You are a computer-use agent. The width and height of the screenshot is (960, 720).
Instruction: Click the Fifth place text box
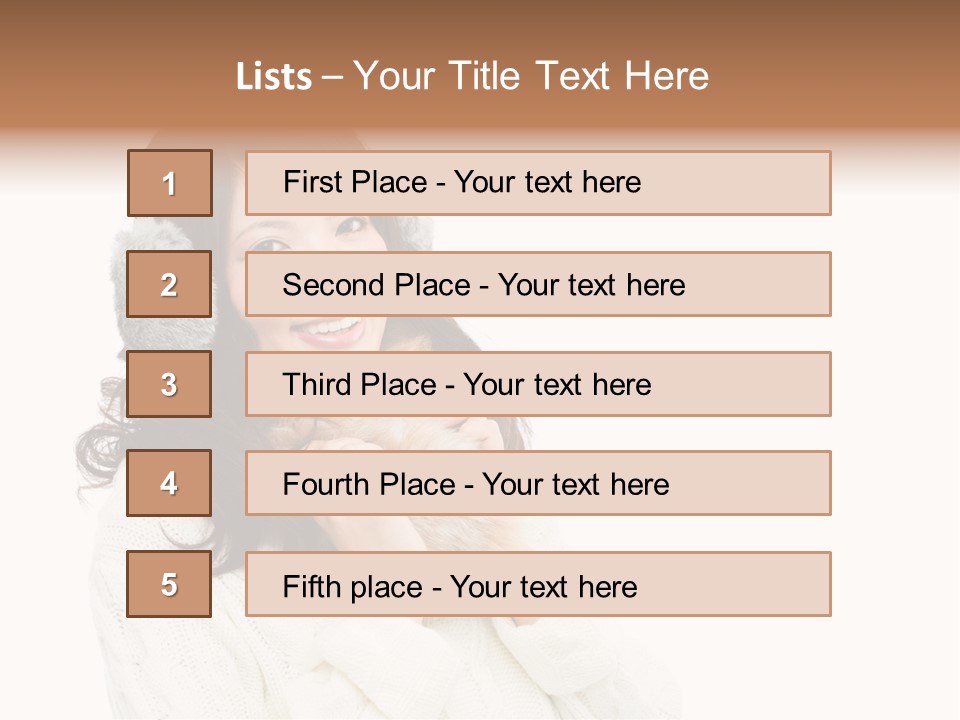[x=538, y=584]
